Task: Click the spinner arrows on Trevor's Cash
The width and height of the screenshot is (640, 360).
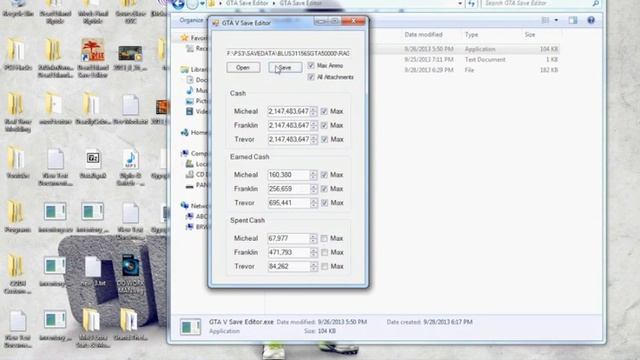Action: pyautogui.click(x=313, y=139)
